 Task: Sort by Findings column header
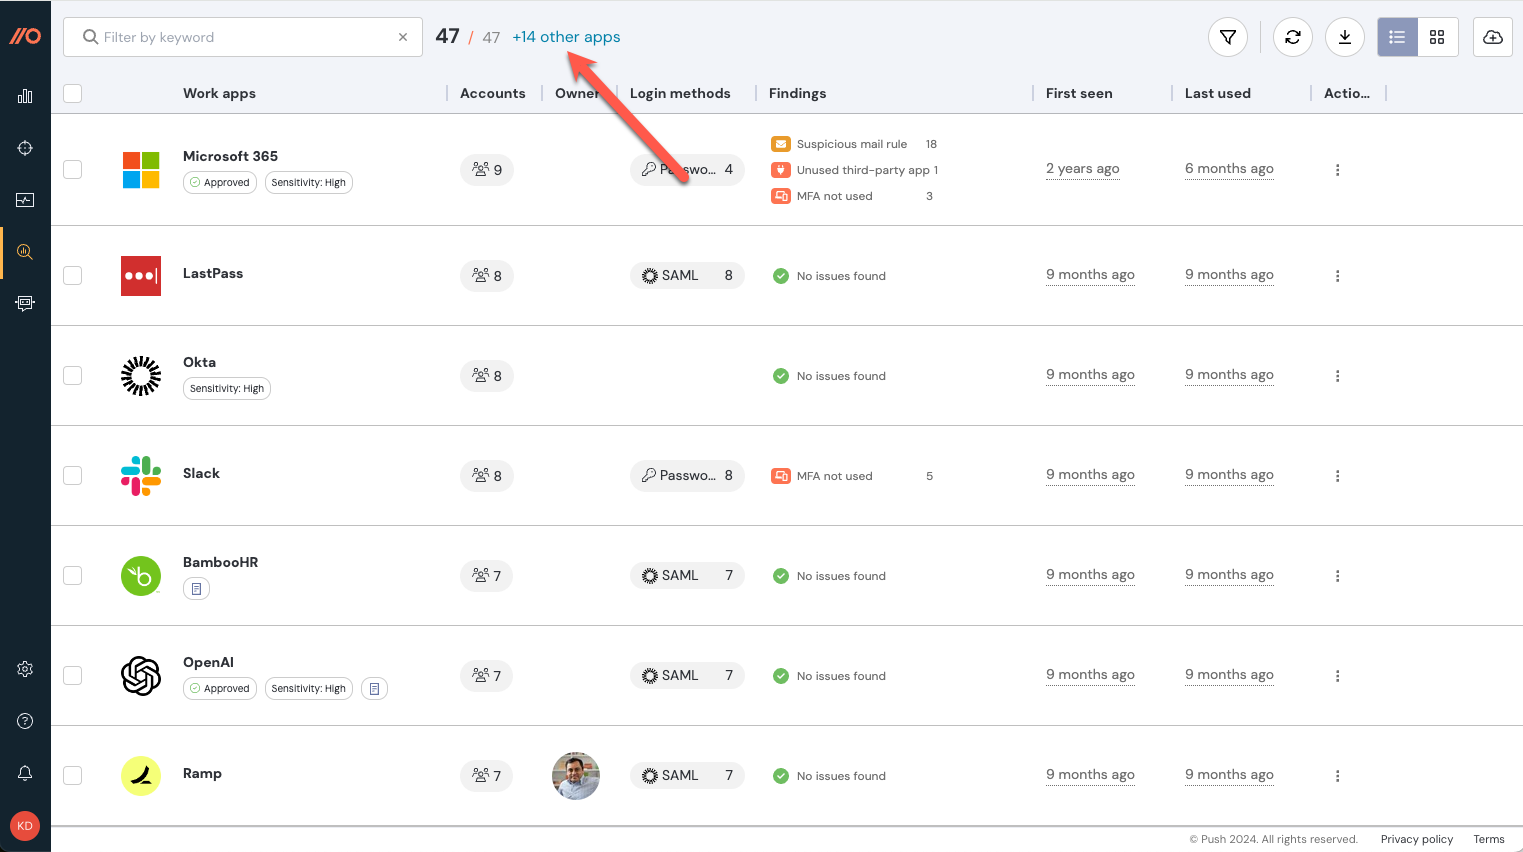pos(797,93)
